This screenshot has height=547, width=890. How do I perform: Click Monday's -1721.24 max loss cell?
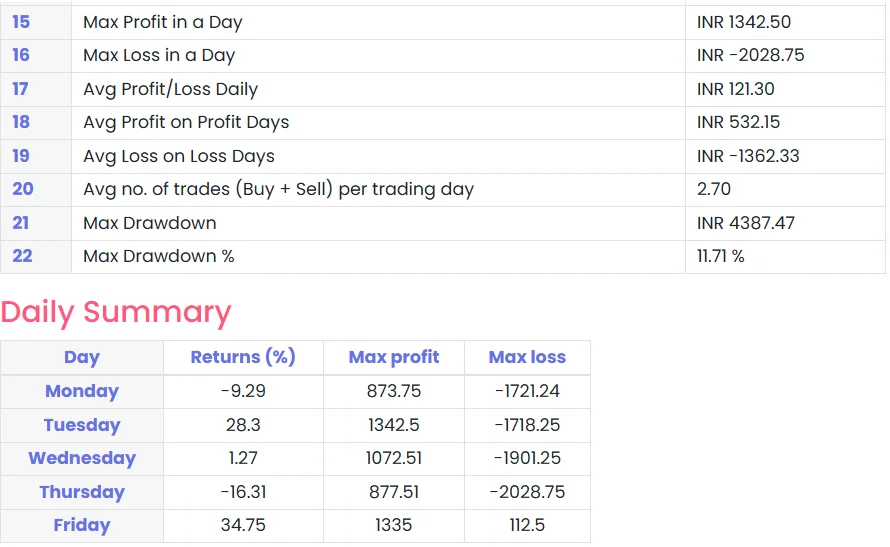coord(527,391)
